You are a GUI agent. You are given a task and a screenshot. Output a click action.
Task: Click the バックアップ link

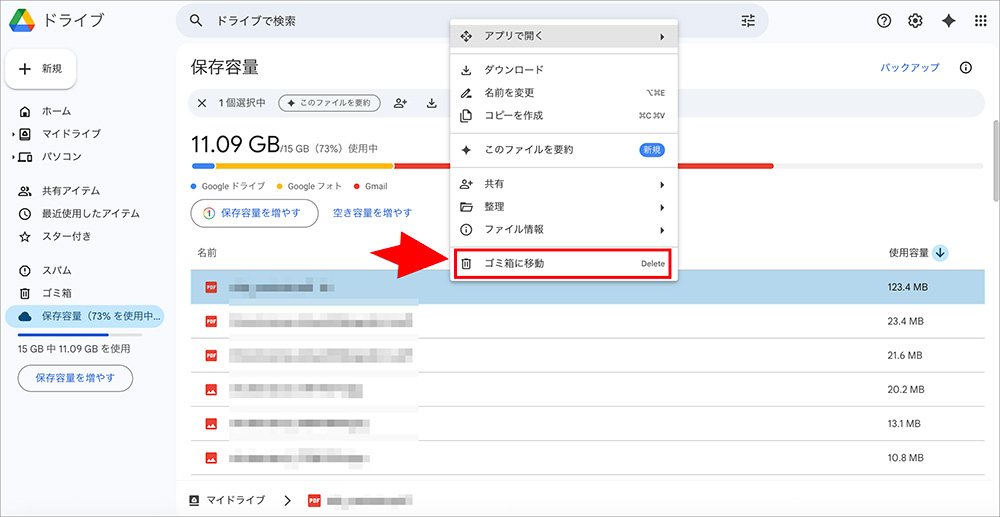(909, 68)
